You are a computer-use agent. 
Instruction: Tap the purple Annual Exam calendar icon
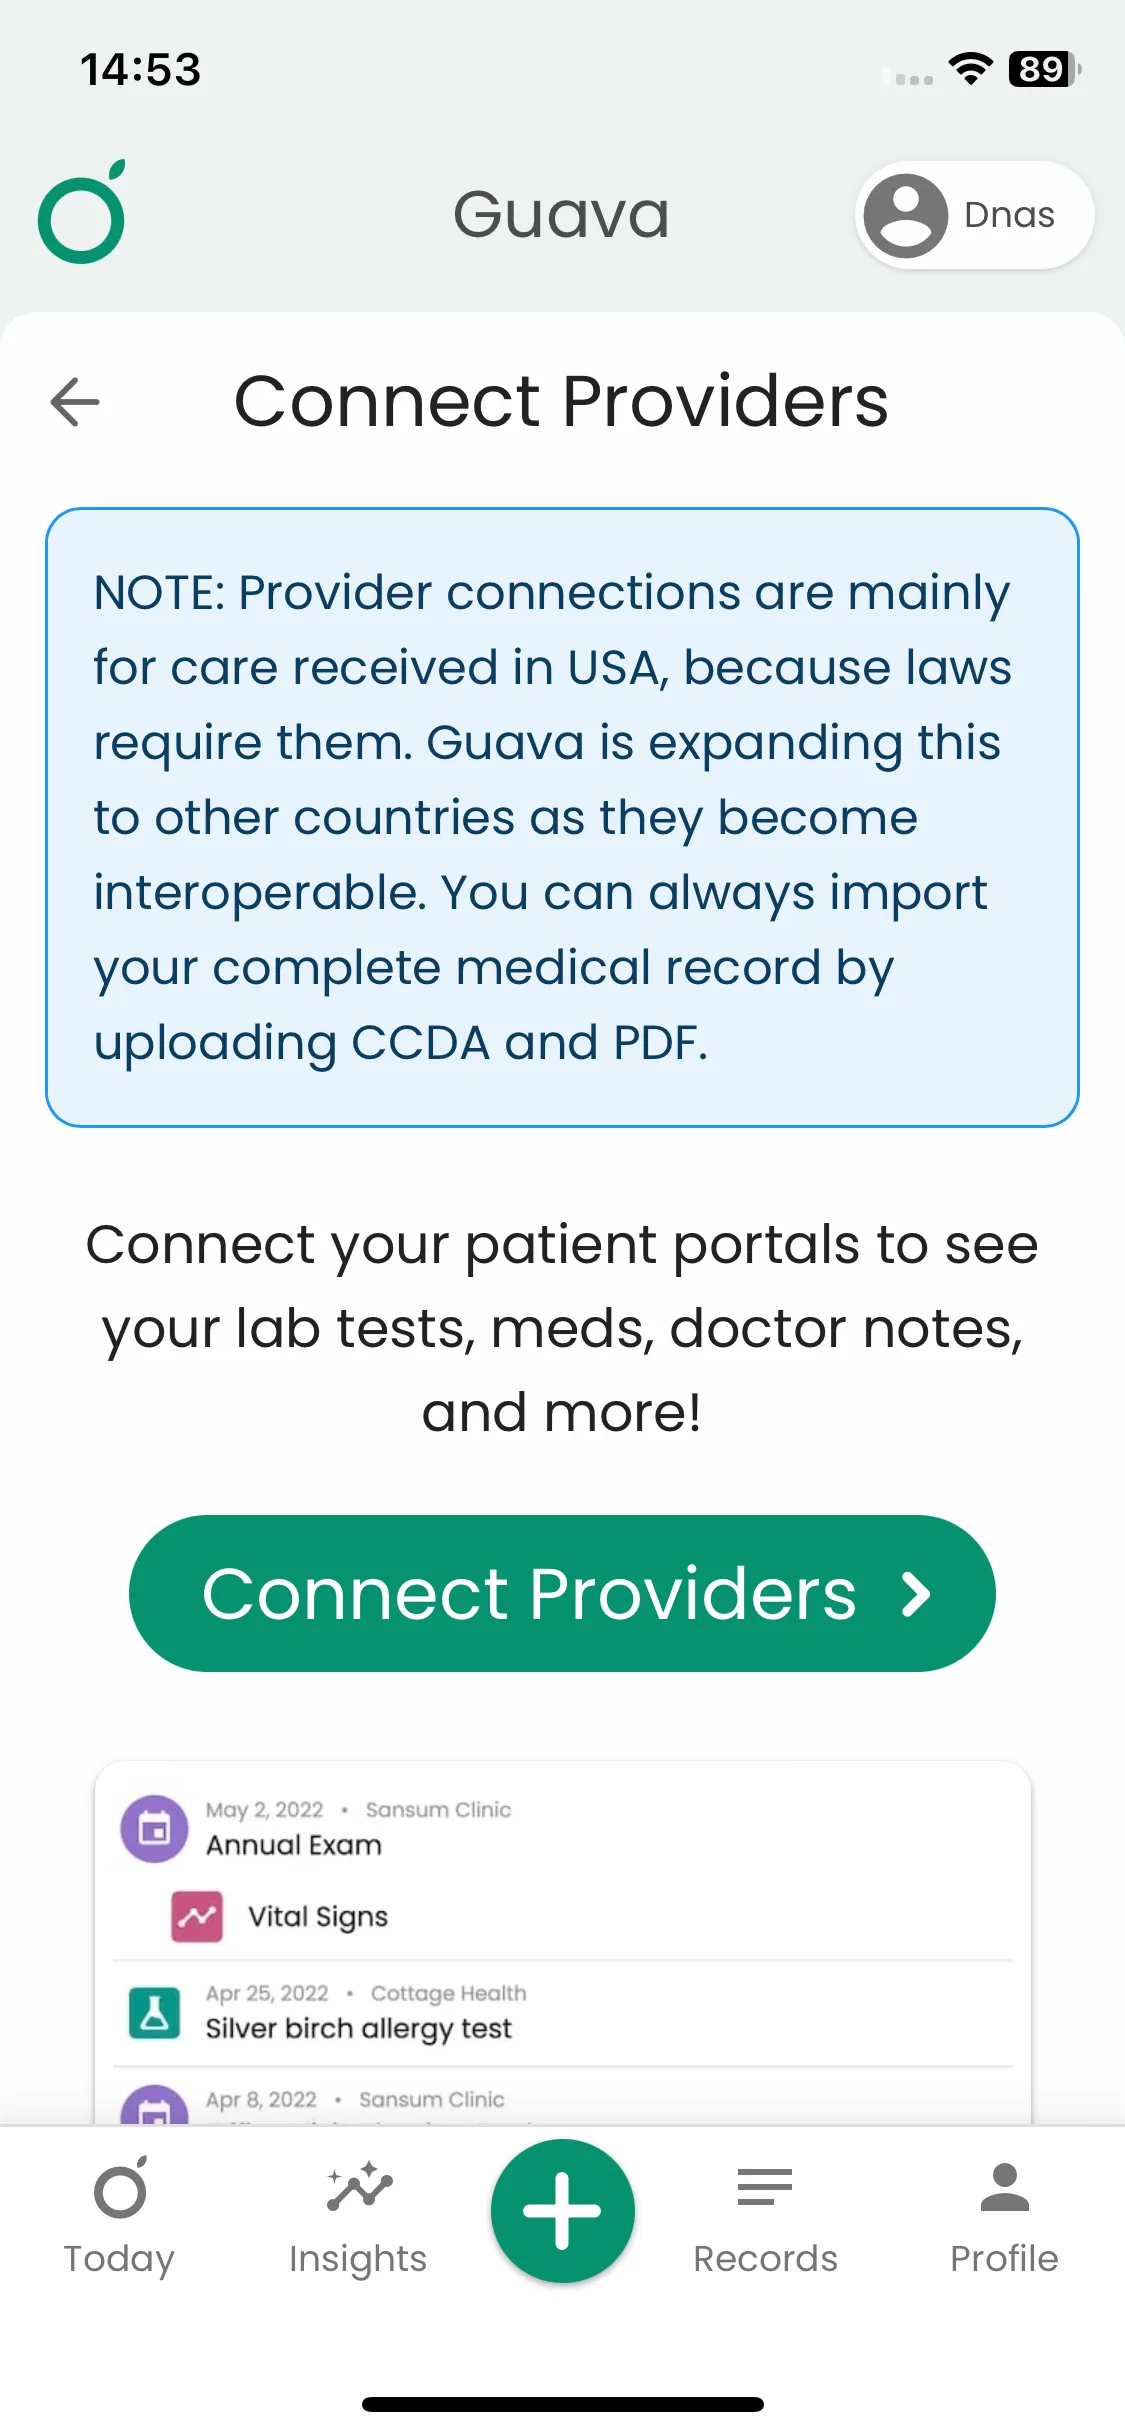coord(154,1829)
